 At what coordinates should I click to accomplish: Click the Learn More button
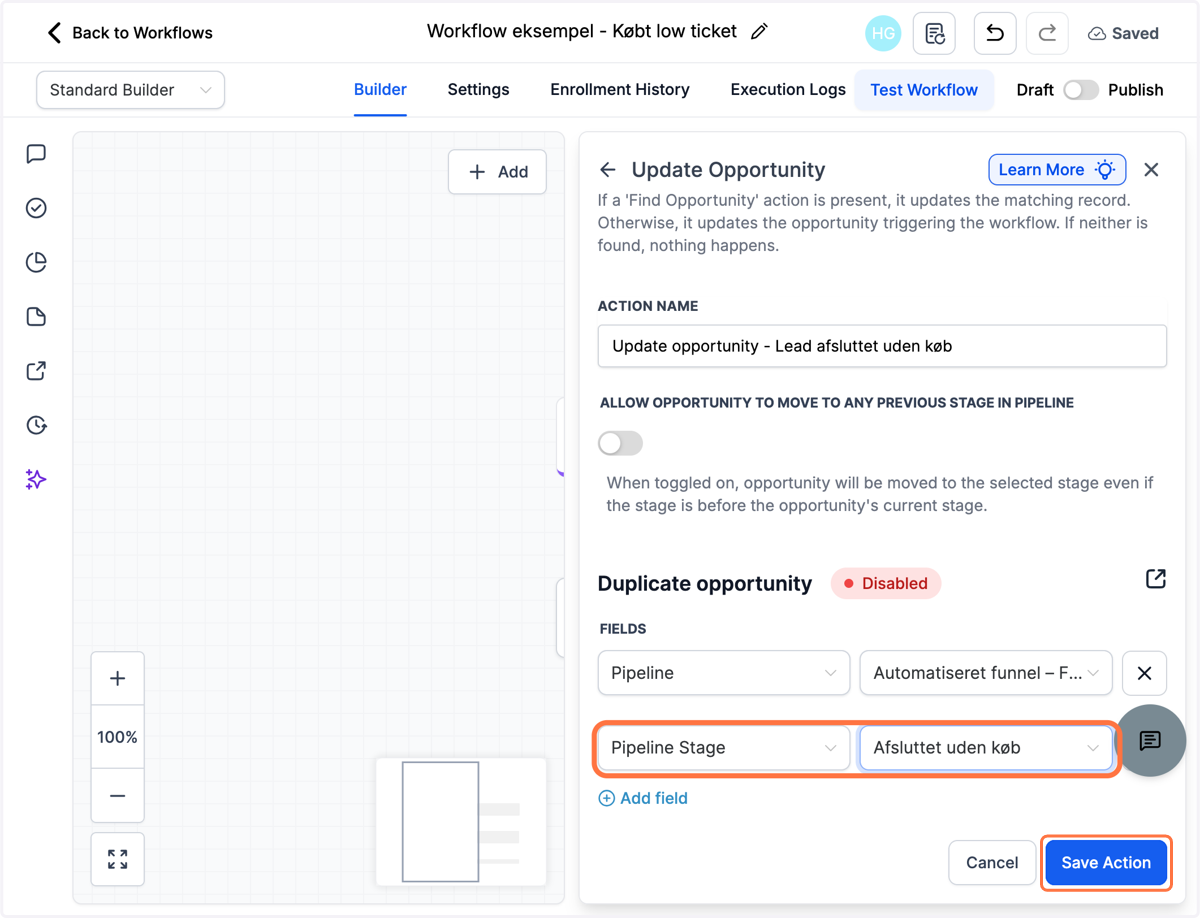1057,170
